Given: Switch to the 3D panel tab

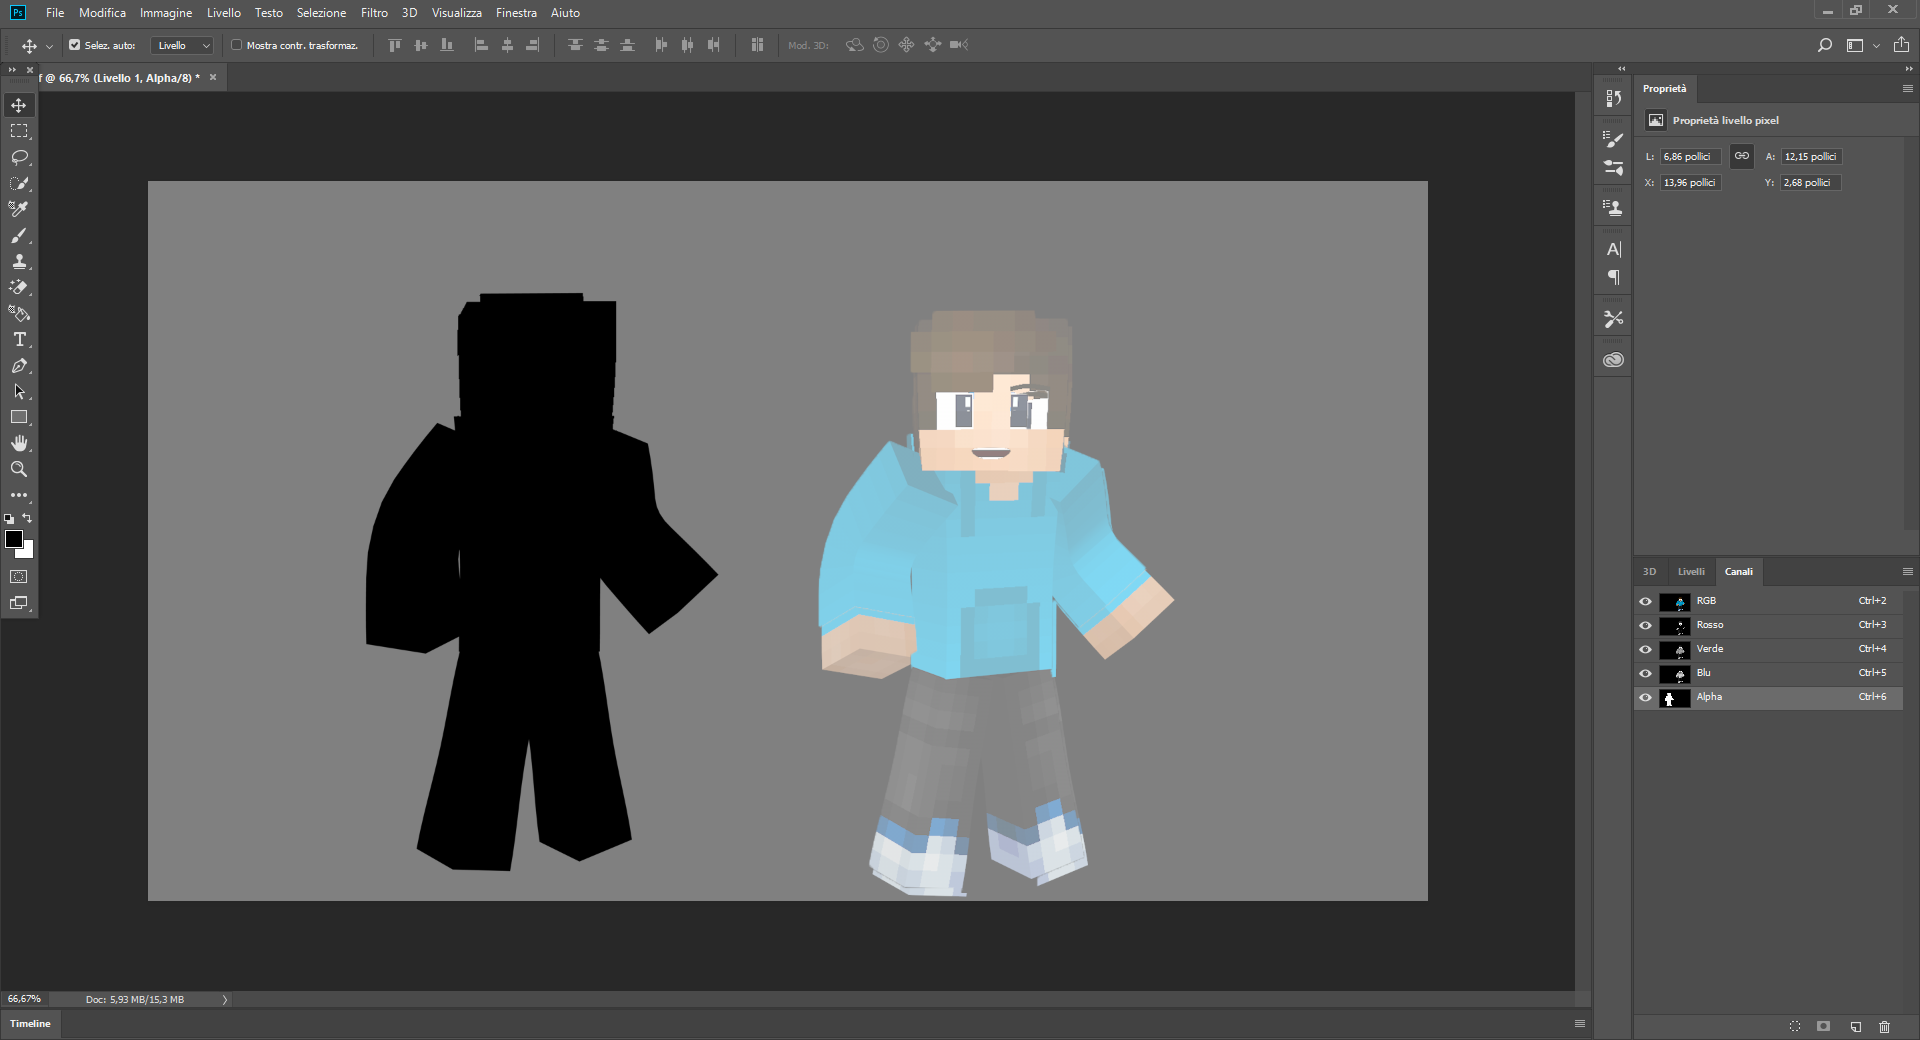Looking at the screenshot, I should point(1649,572).
